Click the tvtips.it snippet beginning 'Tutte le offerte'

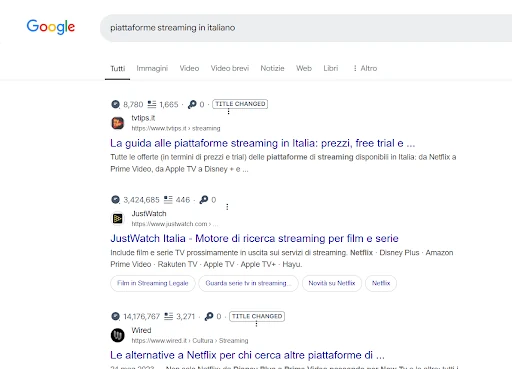283,163
